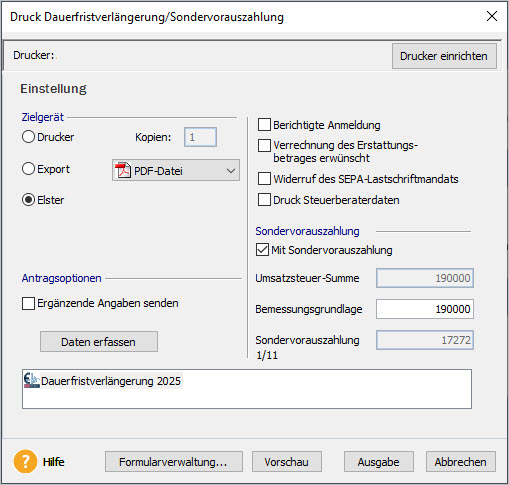Screen dimensions: 509x485
Task: Click the Vorschau button
Action: tap(287, 462)
